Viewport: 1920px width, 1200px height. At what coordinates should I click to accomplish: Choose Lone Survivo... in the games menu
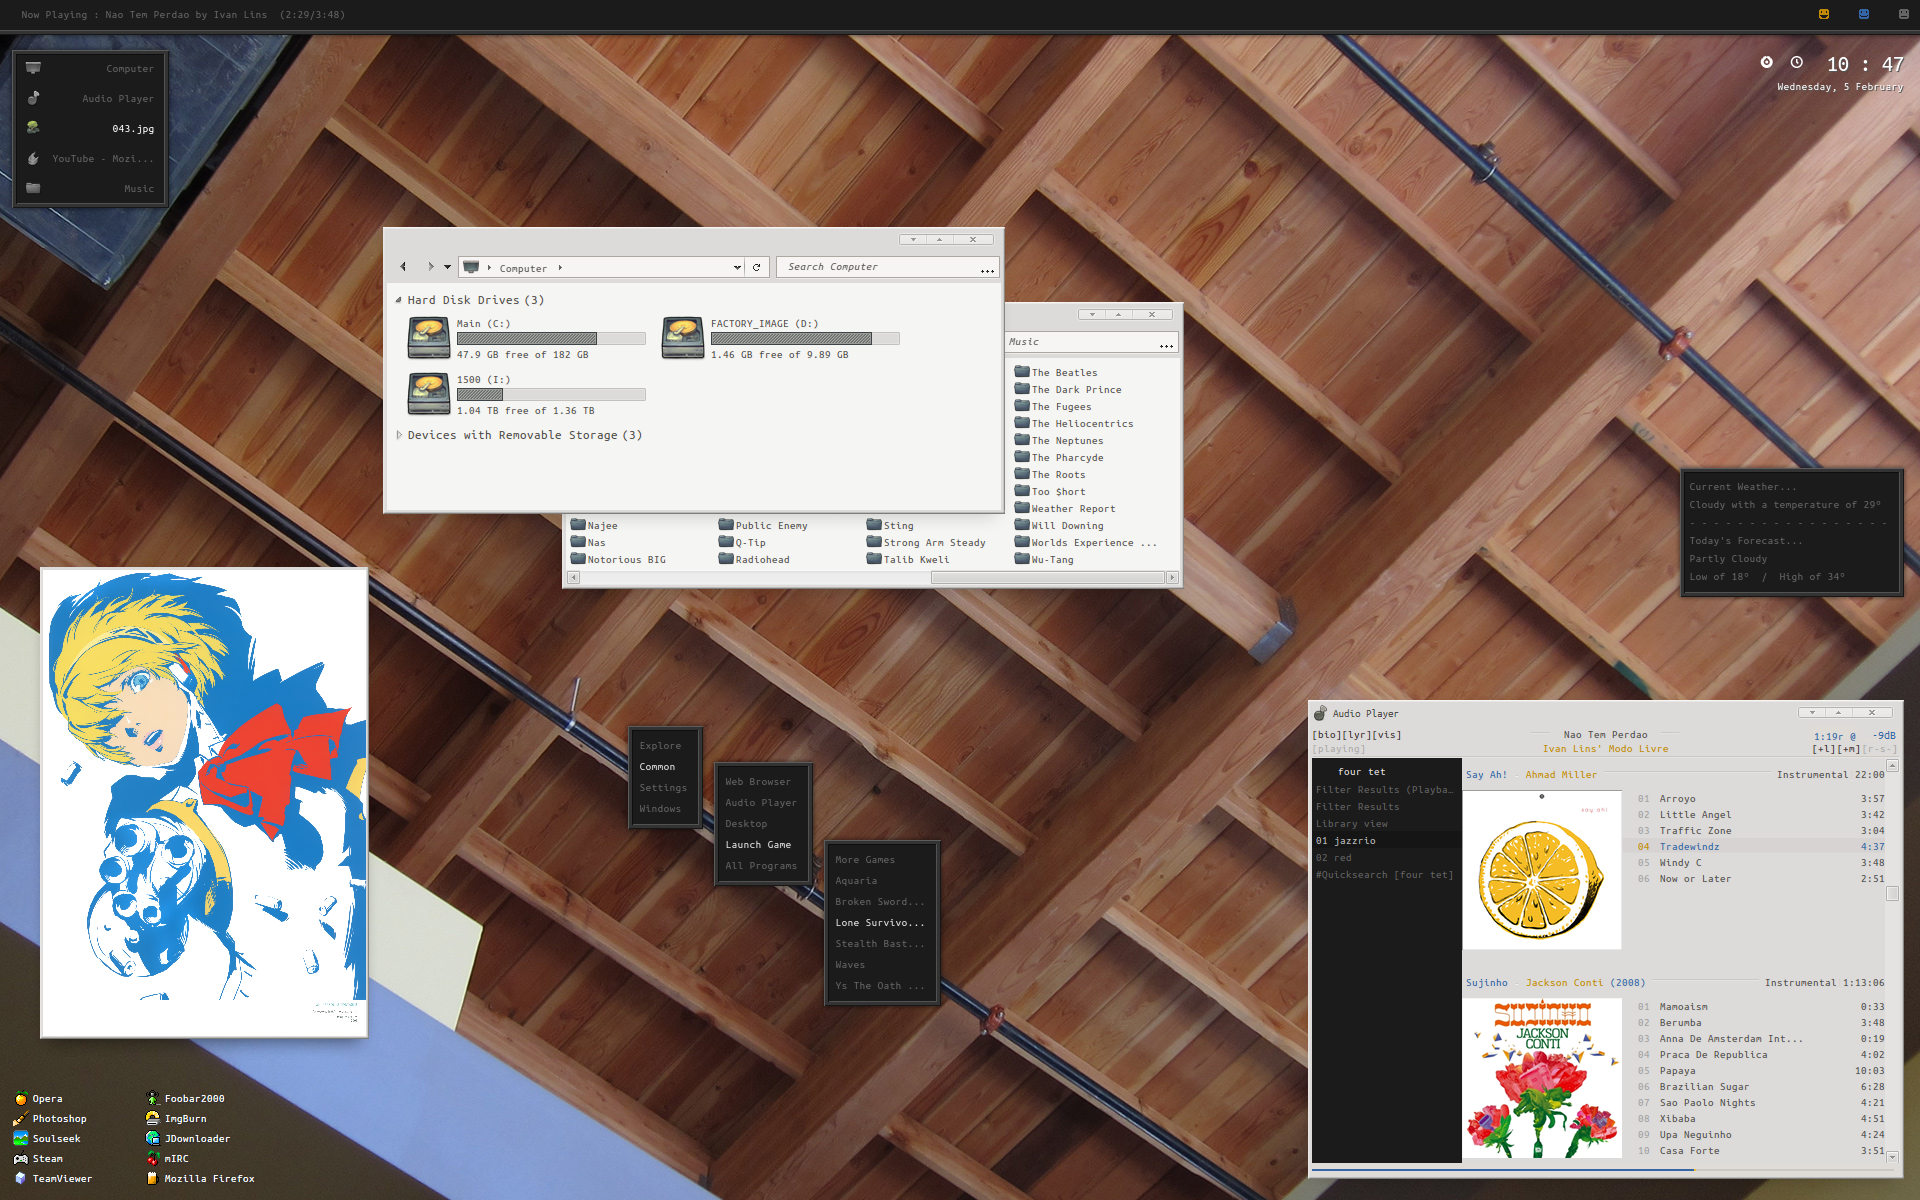[x=882, y=923]
